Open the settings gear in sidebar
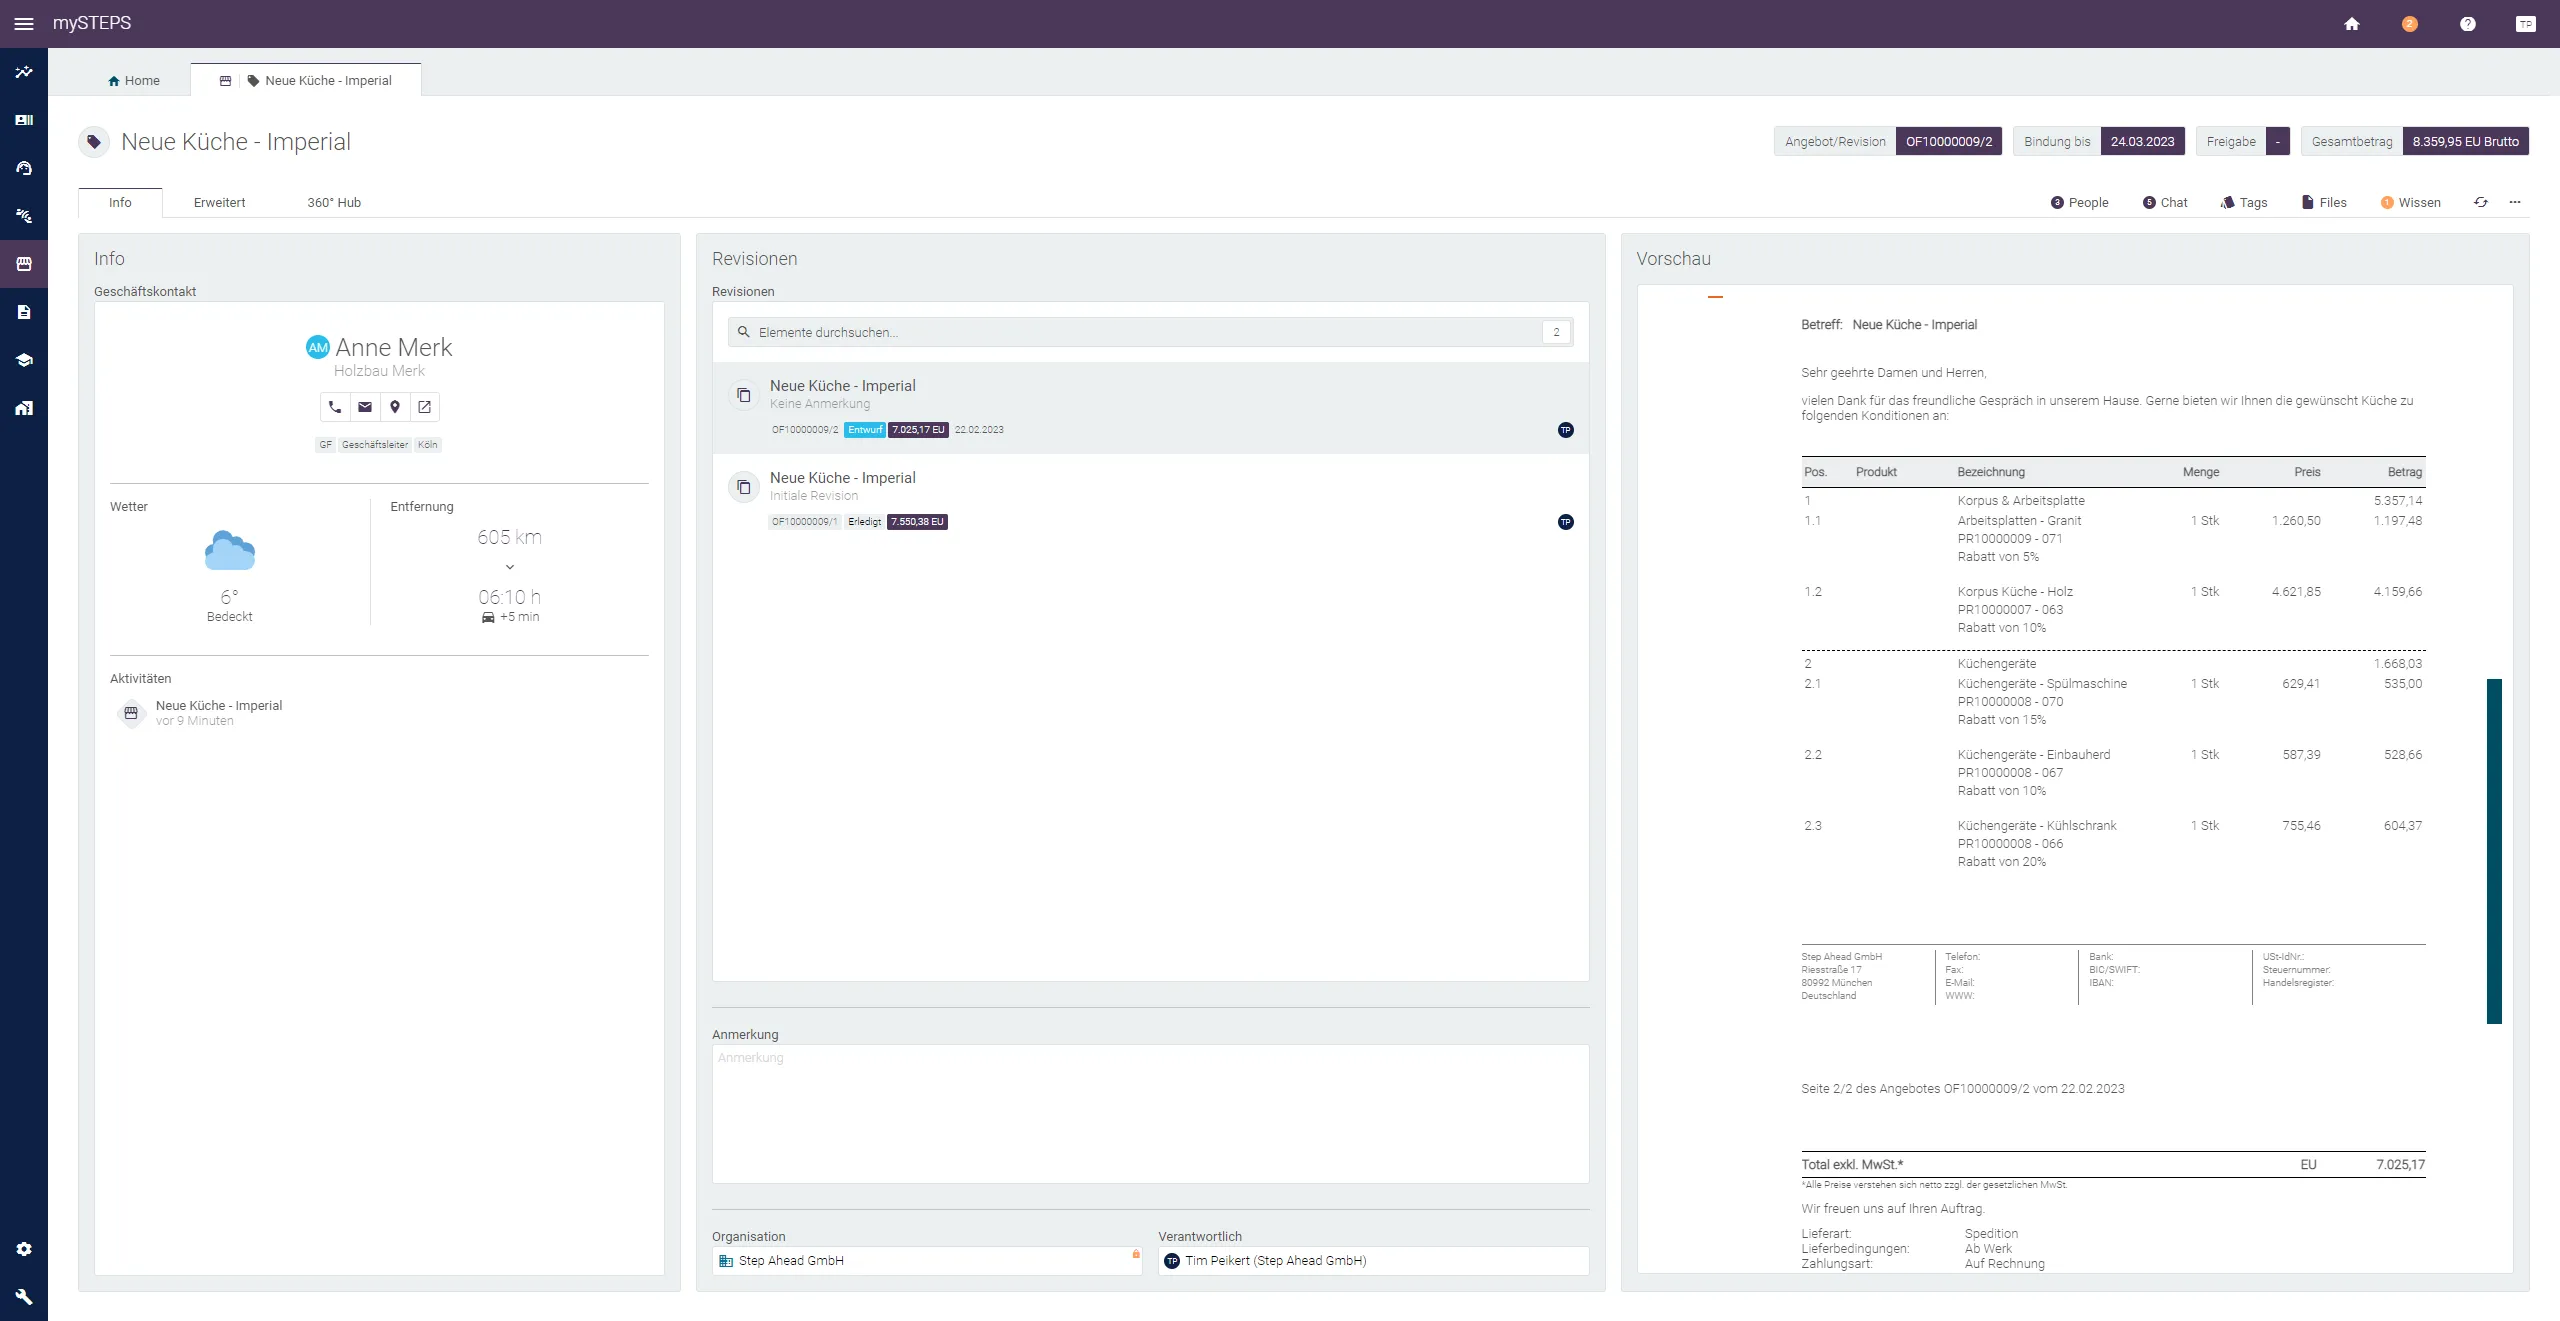2560x1321 pixels. (24, 1249)
